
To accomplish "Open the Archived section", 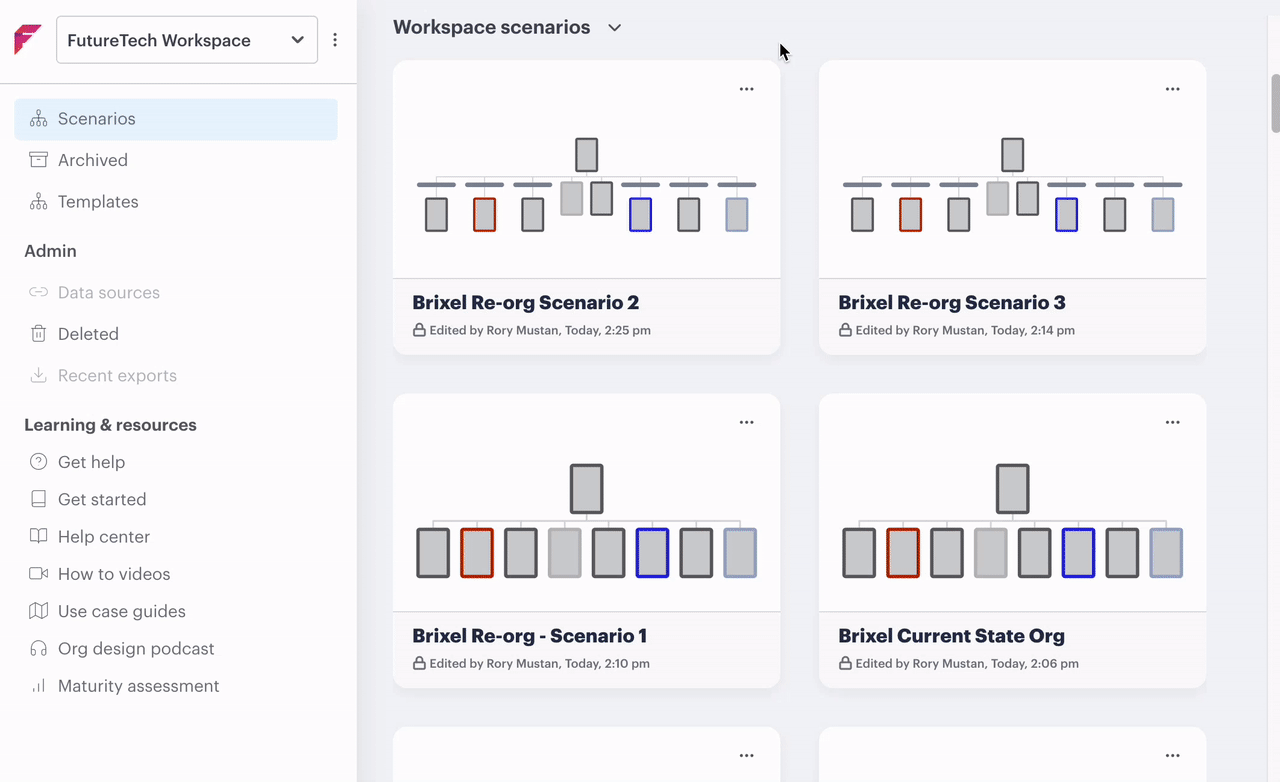I will (92, 160).
